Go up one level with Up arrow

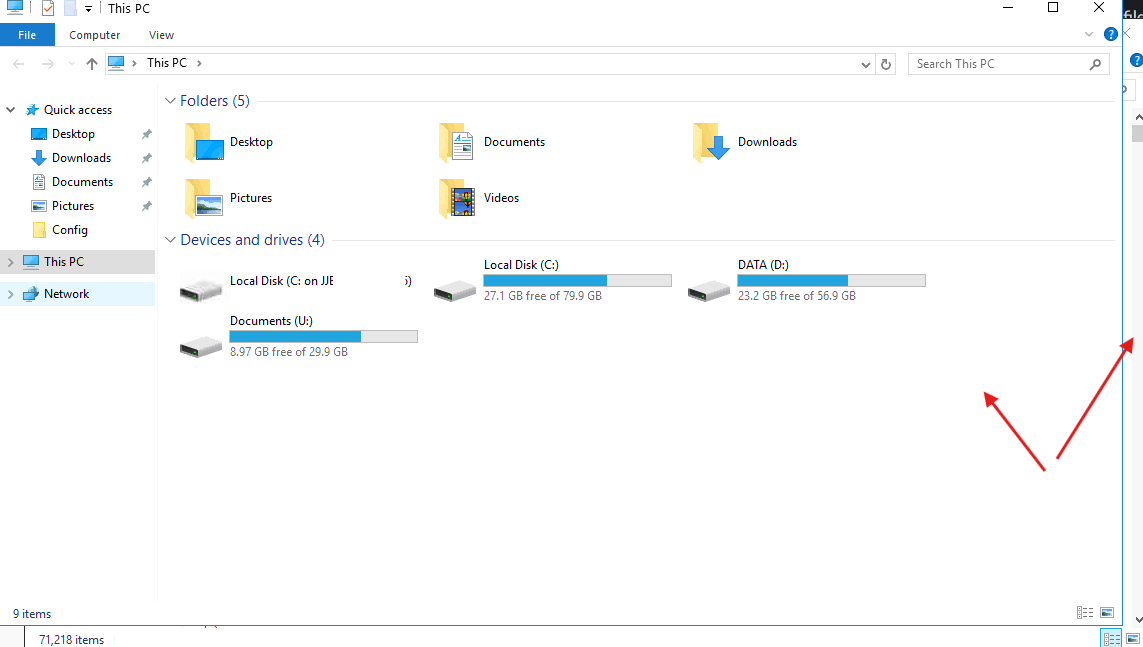pyautogui.click(x=92, y=64)
